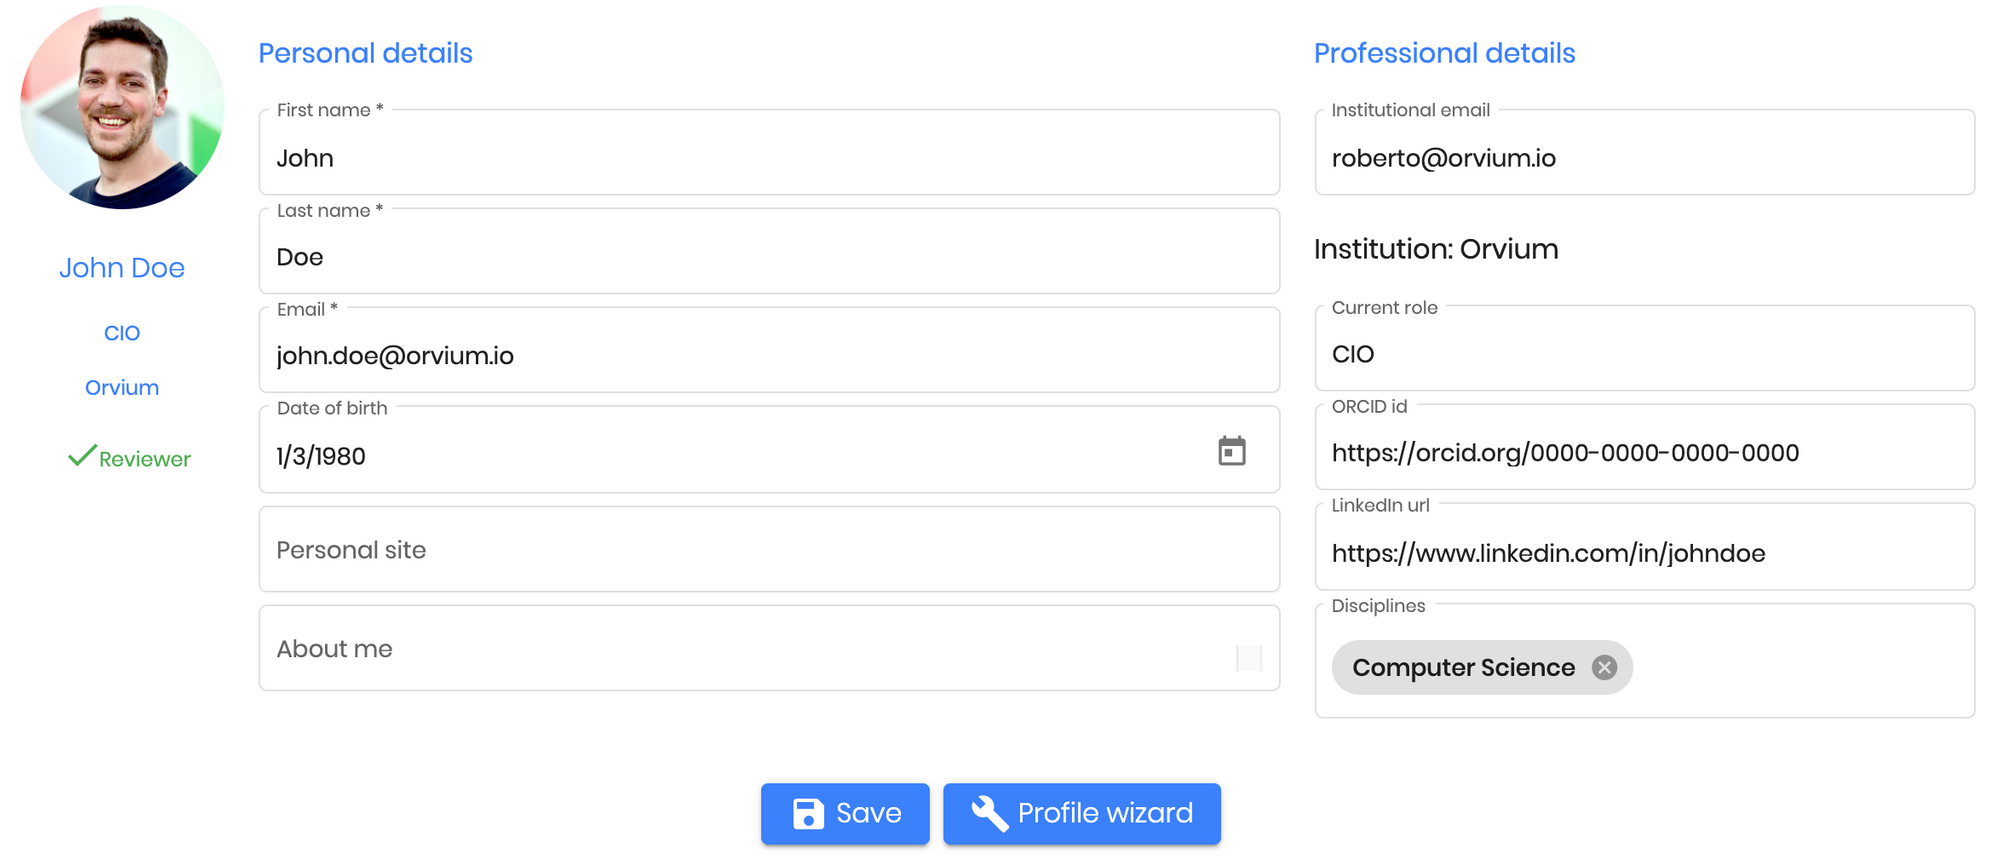
Task: Launch the Profile wizard
Action: (x=1082, y=814)
